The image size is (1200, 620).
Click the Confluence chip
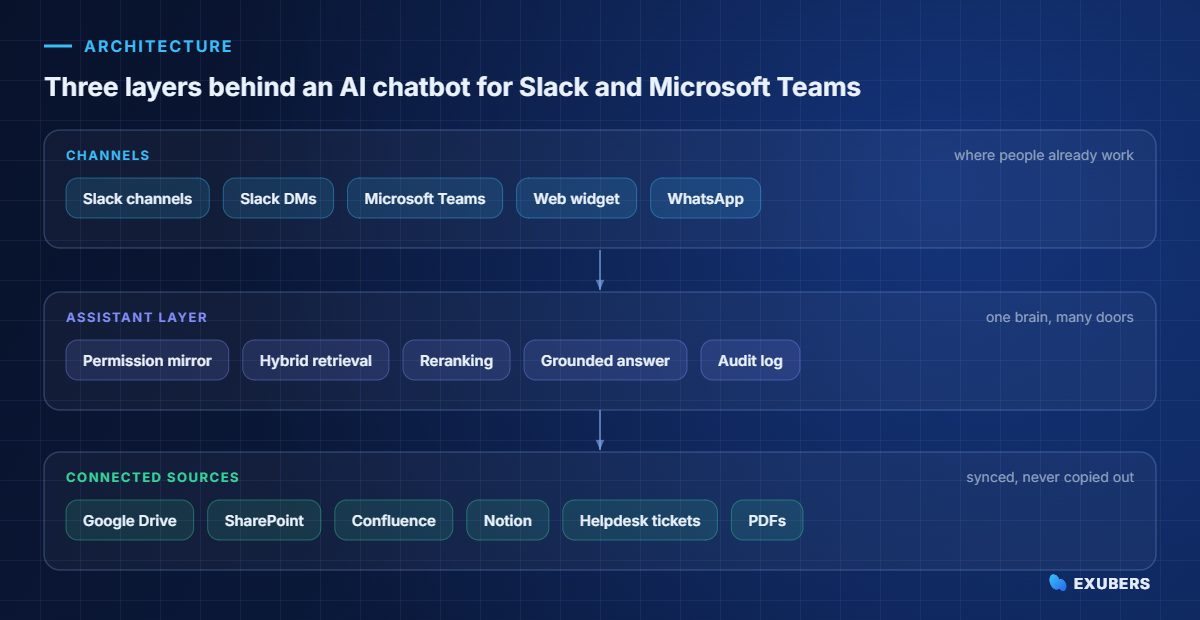[x=394, y=520]
